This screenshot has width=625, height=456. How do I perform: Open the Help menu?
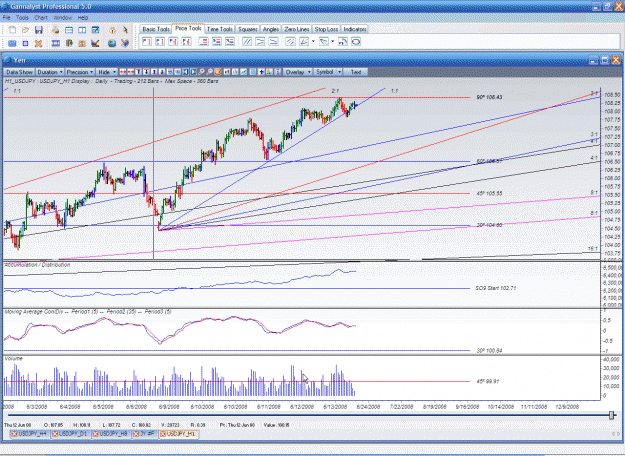(x=83, y=18)
